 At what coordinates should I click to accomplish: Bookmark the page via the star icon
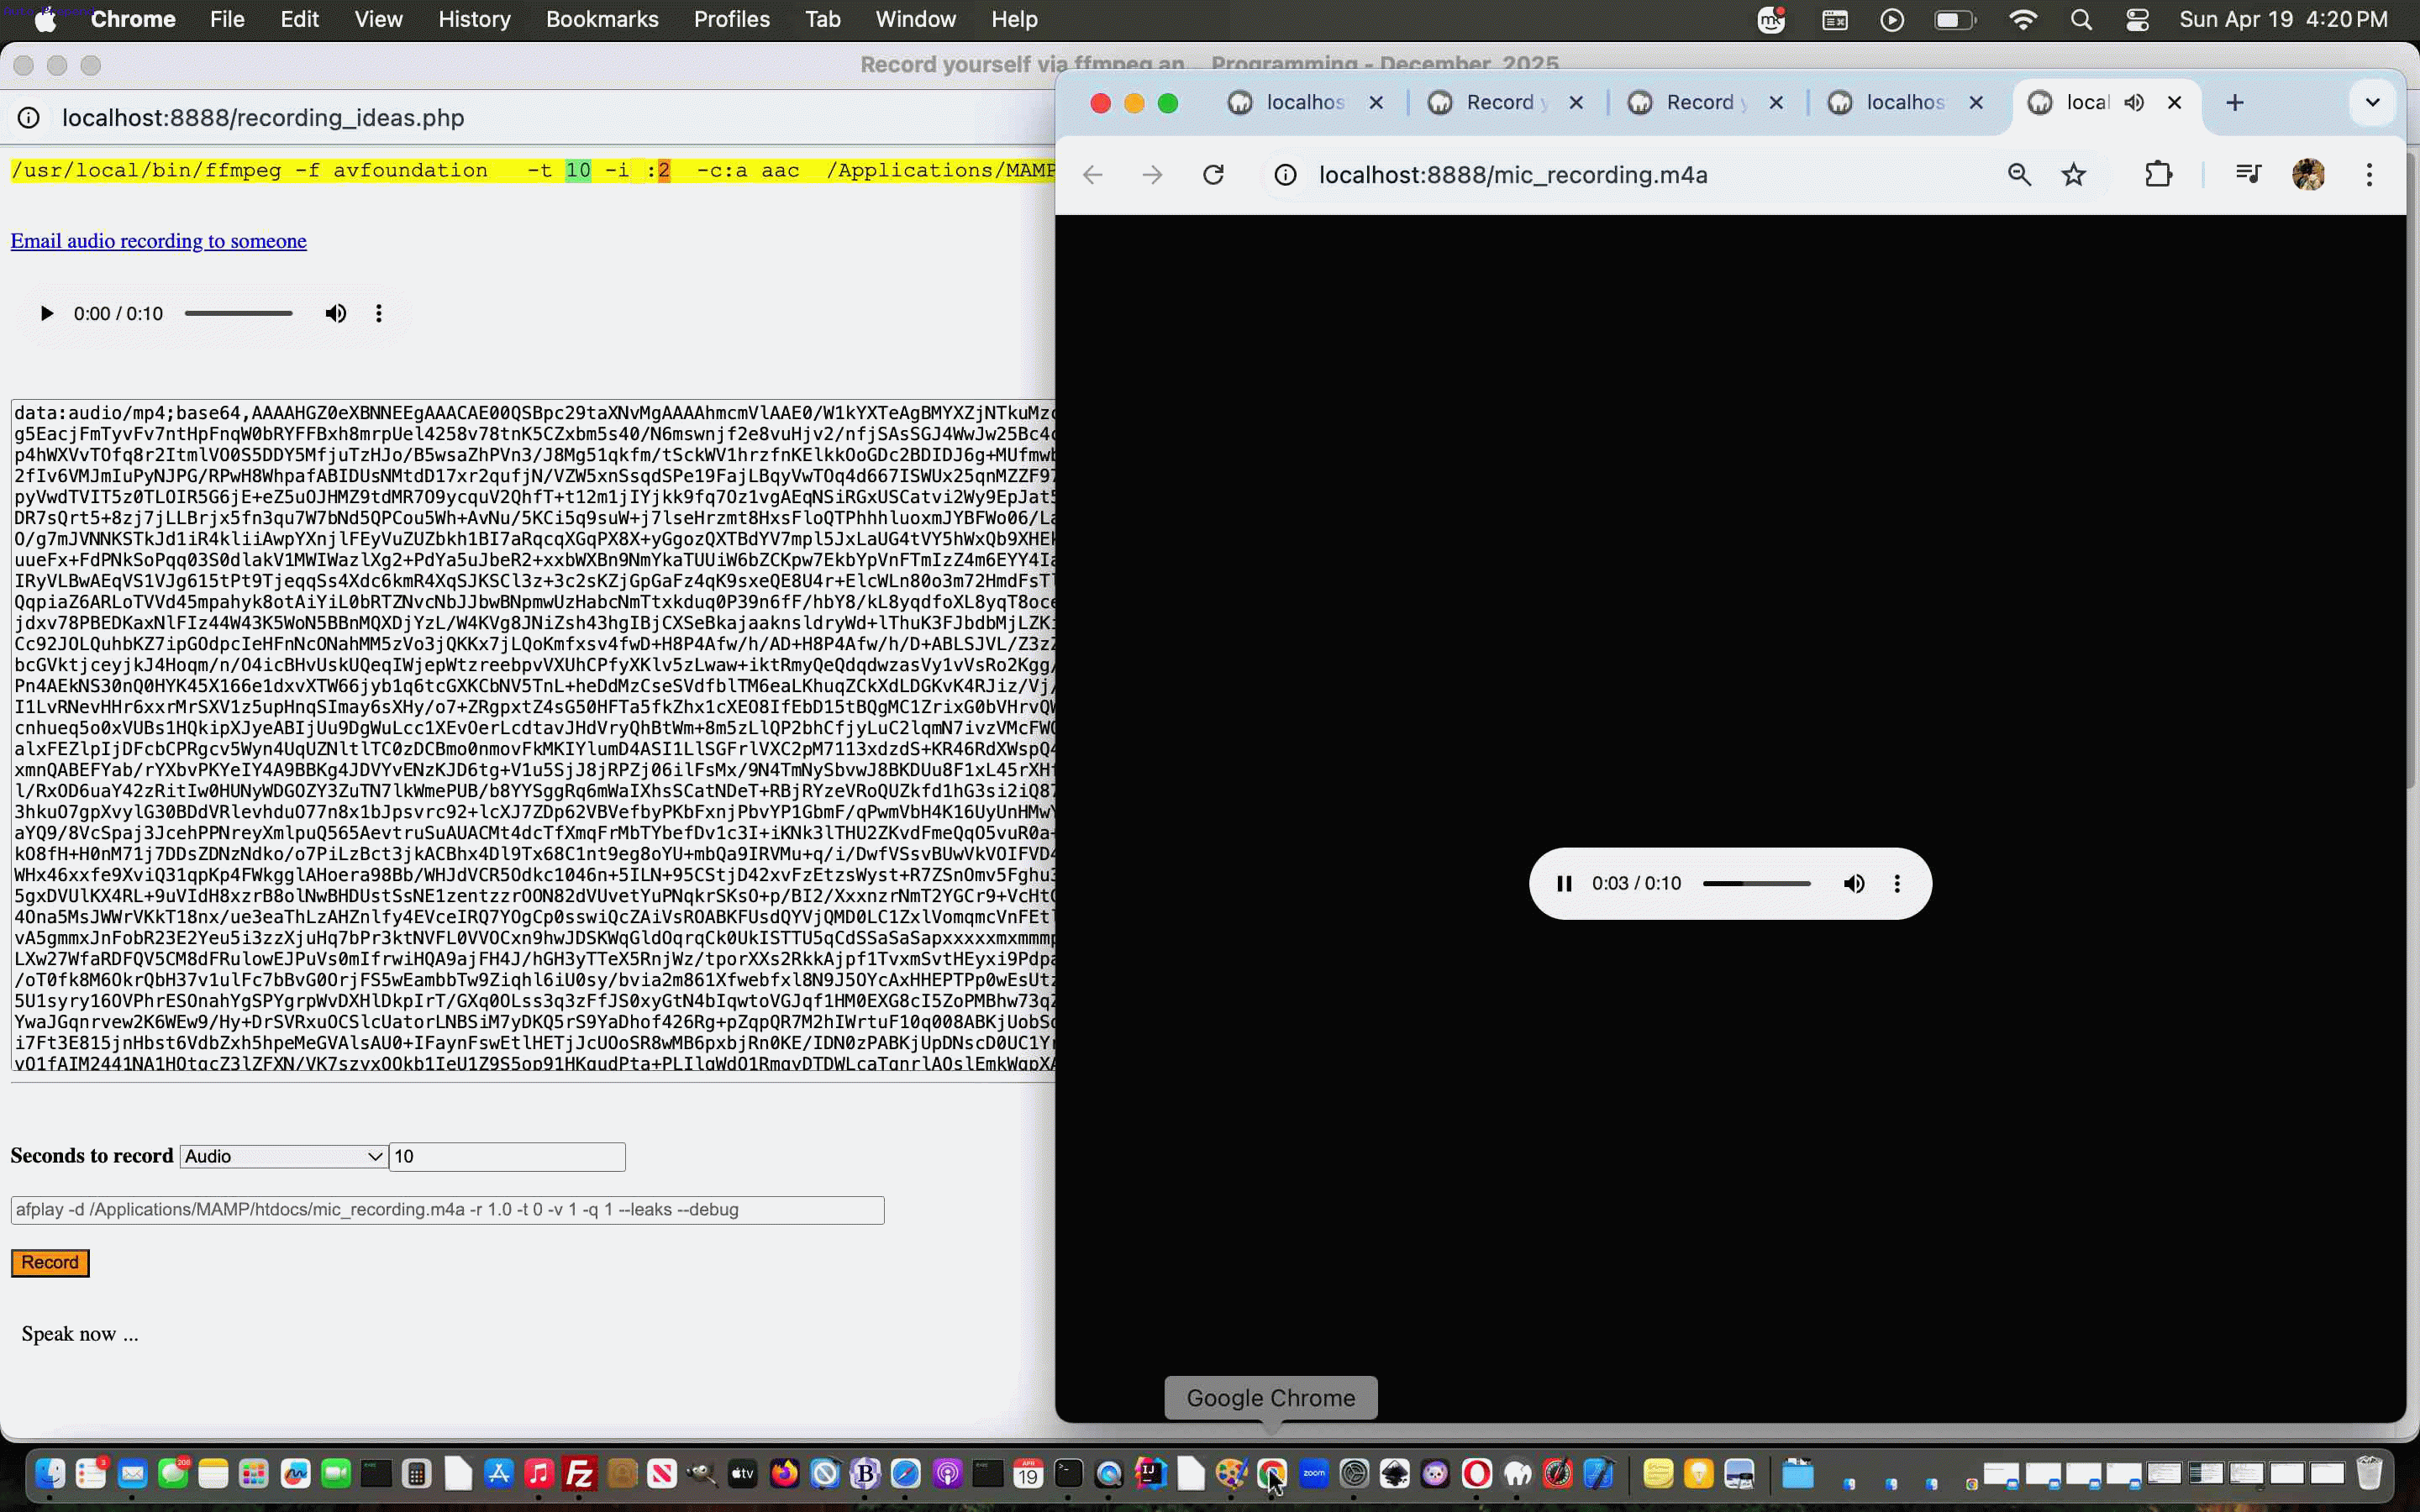tap(2073, 174)
